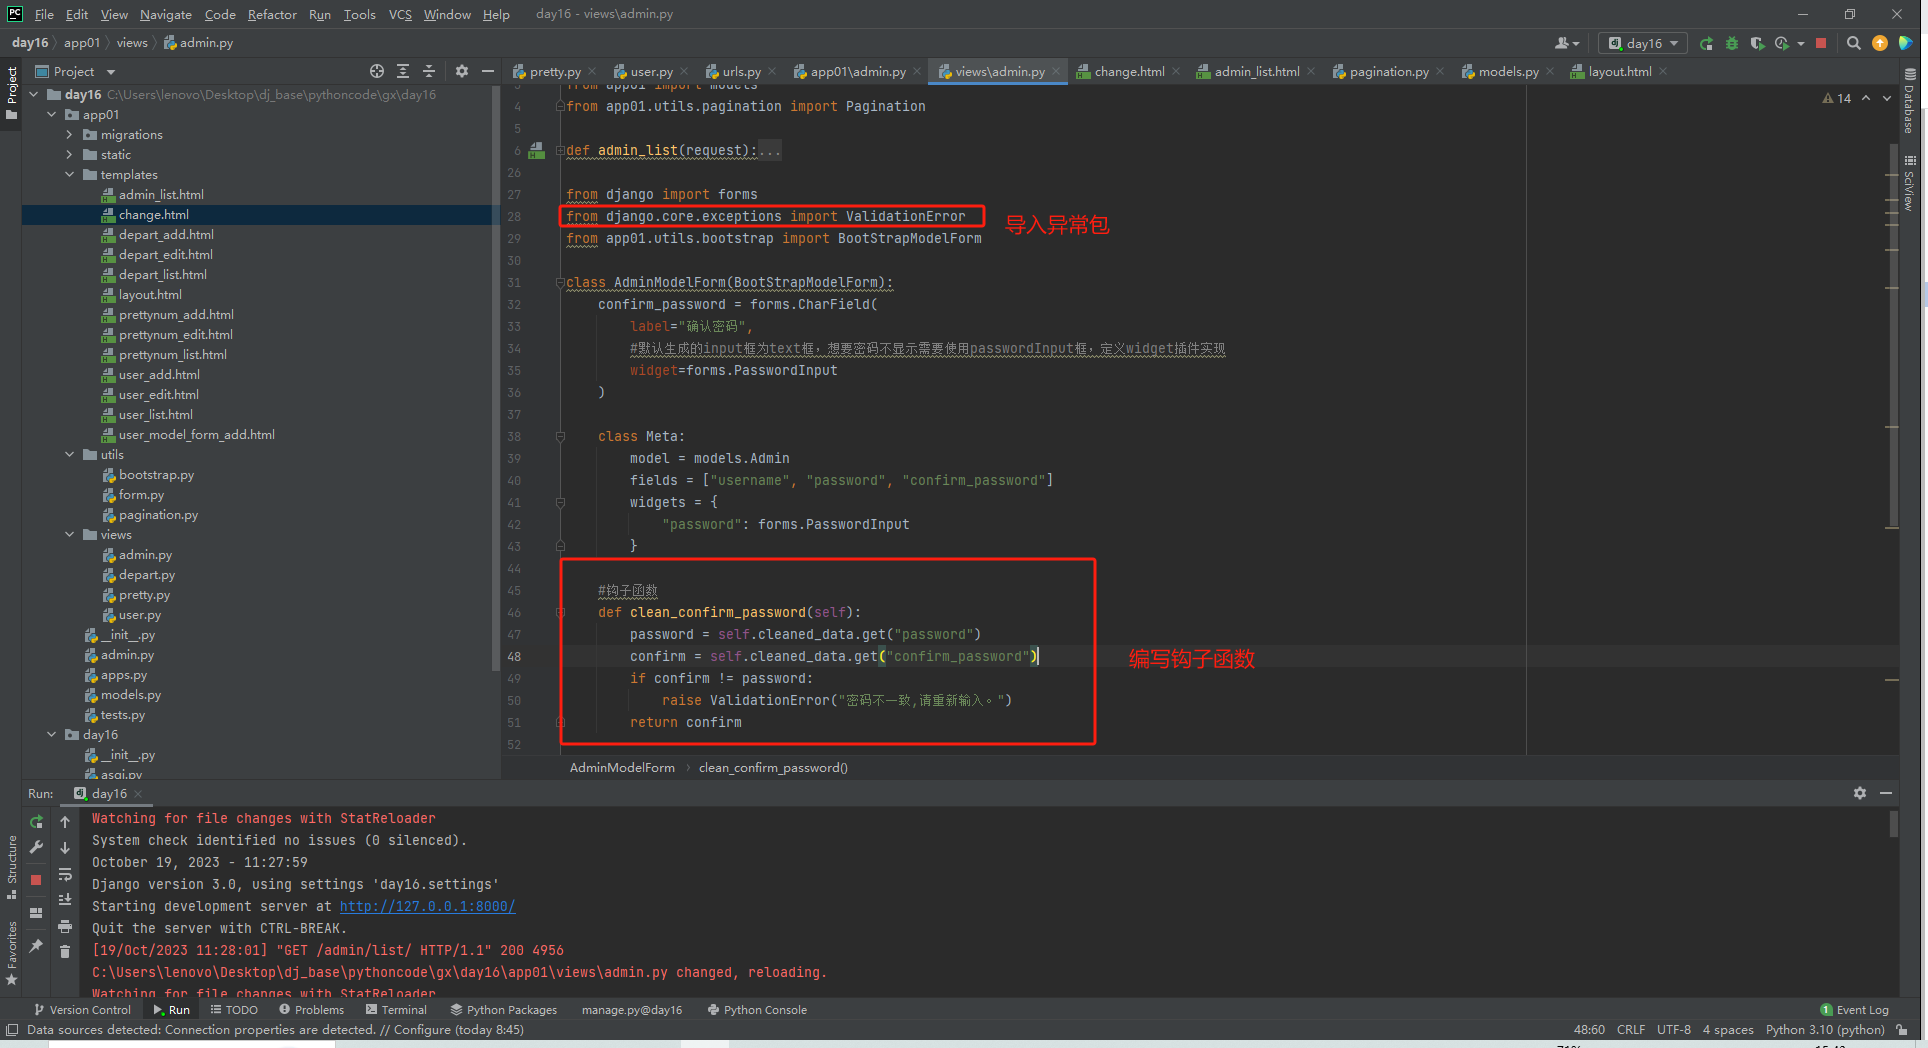Image resolution: width=1928 pixels, height=1048 pixels.
Task: Stop process in Run panel sidebar
Action: [x=36, y=880]
